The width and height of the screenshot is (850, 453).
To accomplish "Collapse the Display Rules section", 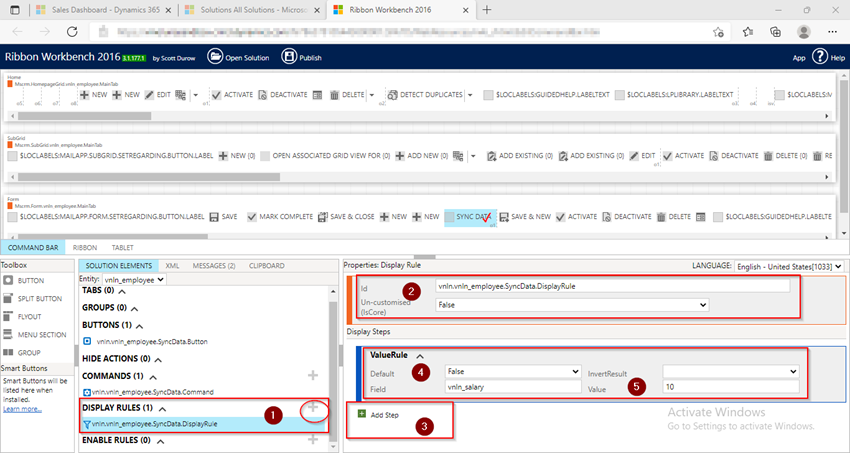I will [x=162, y=409].
